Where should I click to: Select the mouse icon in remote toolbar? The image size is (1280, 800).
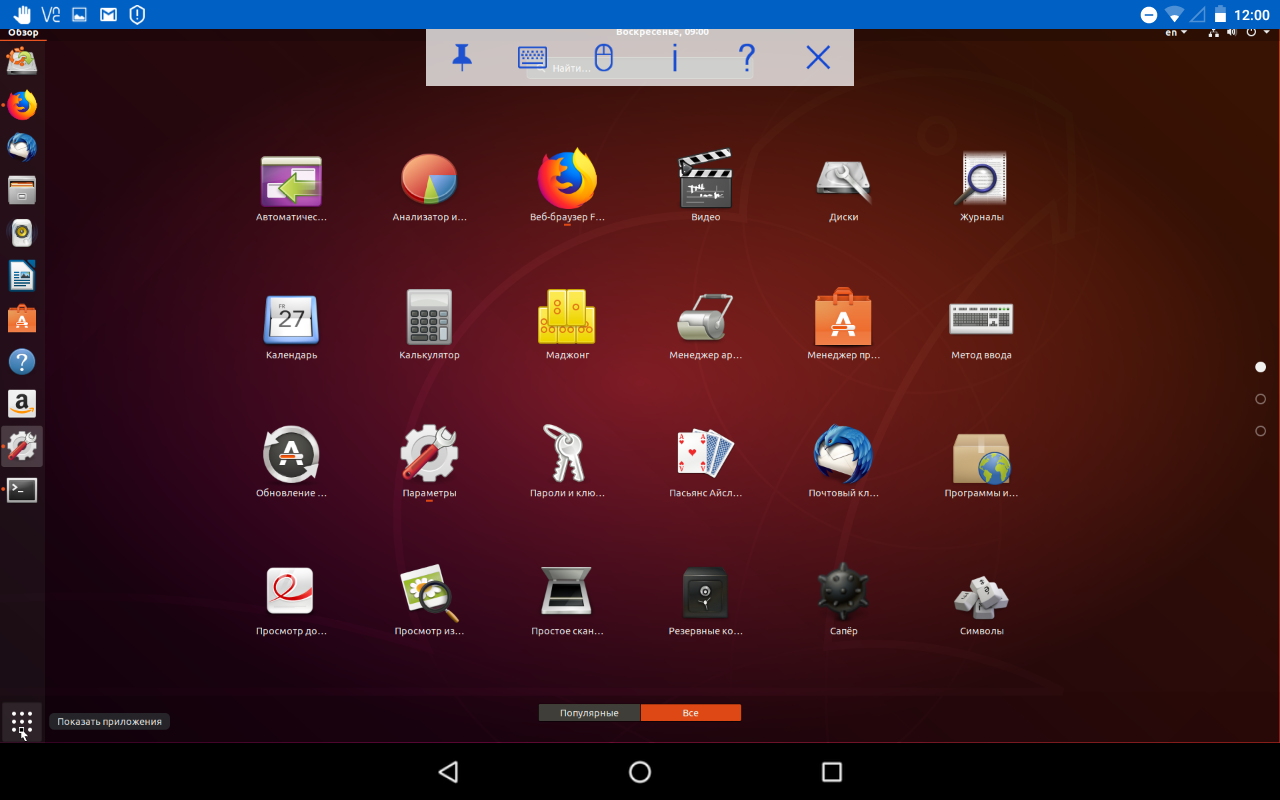pyautogui.click(x=603, y=58)
